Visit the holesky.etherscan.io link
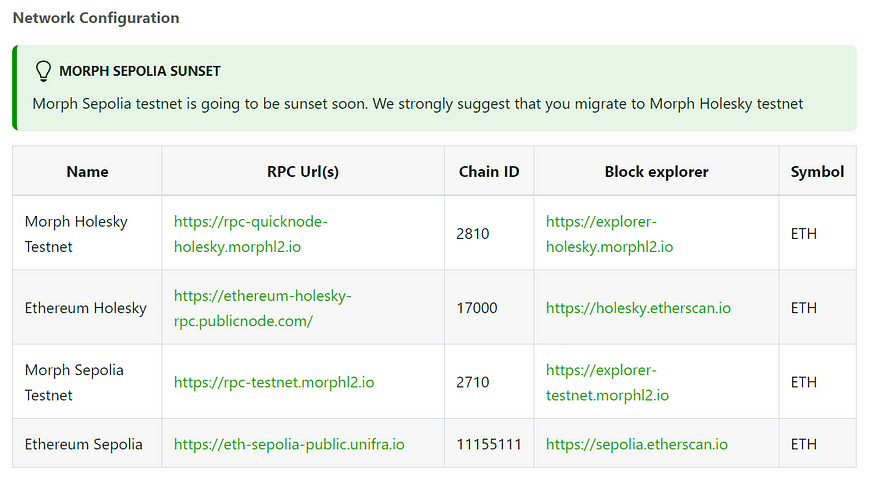The width and height of the screenshot is (875, 477). pyautogui.click(x=638, y=308)
